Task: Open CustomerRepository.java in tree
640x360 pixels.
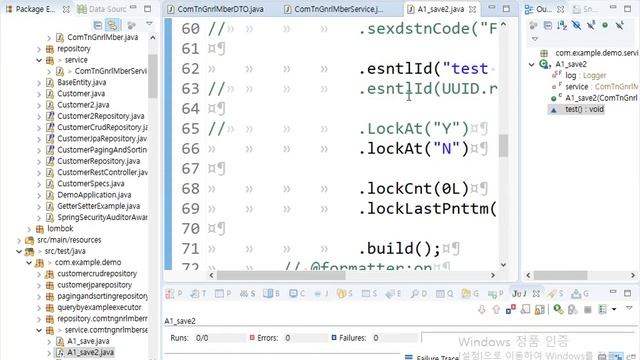Action: click(x=98, y=161)
